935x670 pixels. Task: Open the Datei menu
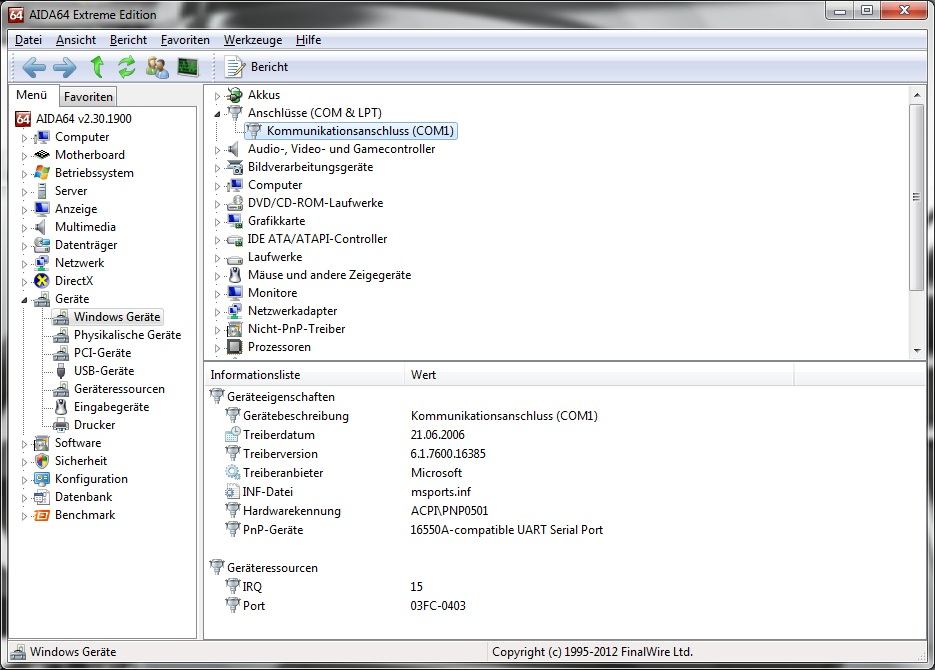pyautogui.click(x=28, y=40)
